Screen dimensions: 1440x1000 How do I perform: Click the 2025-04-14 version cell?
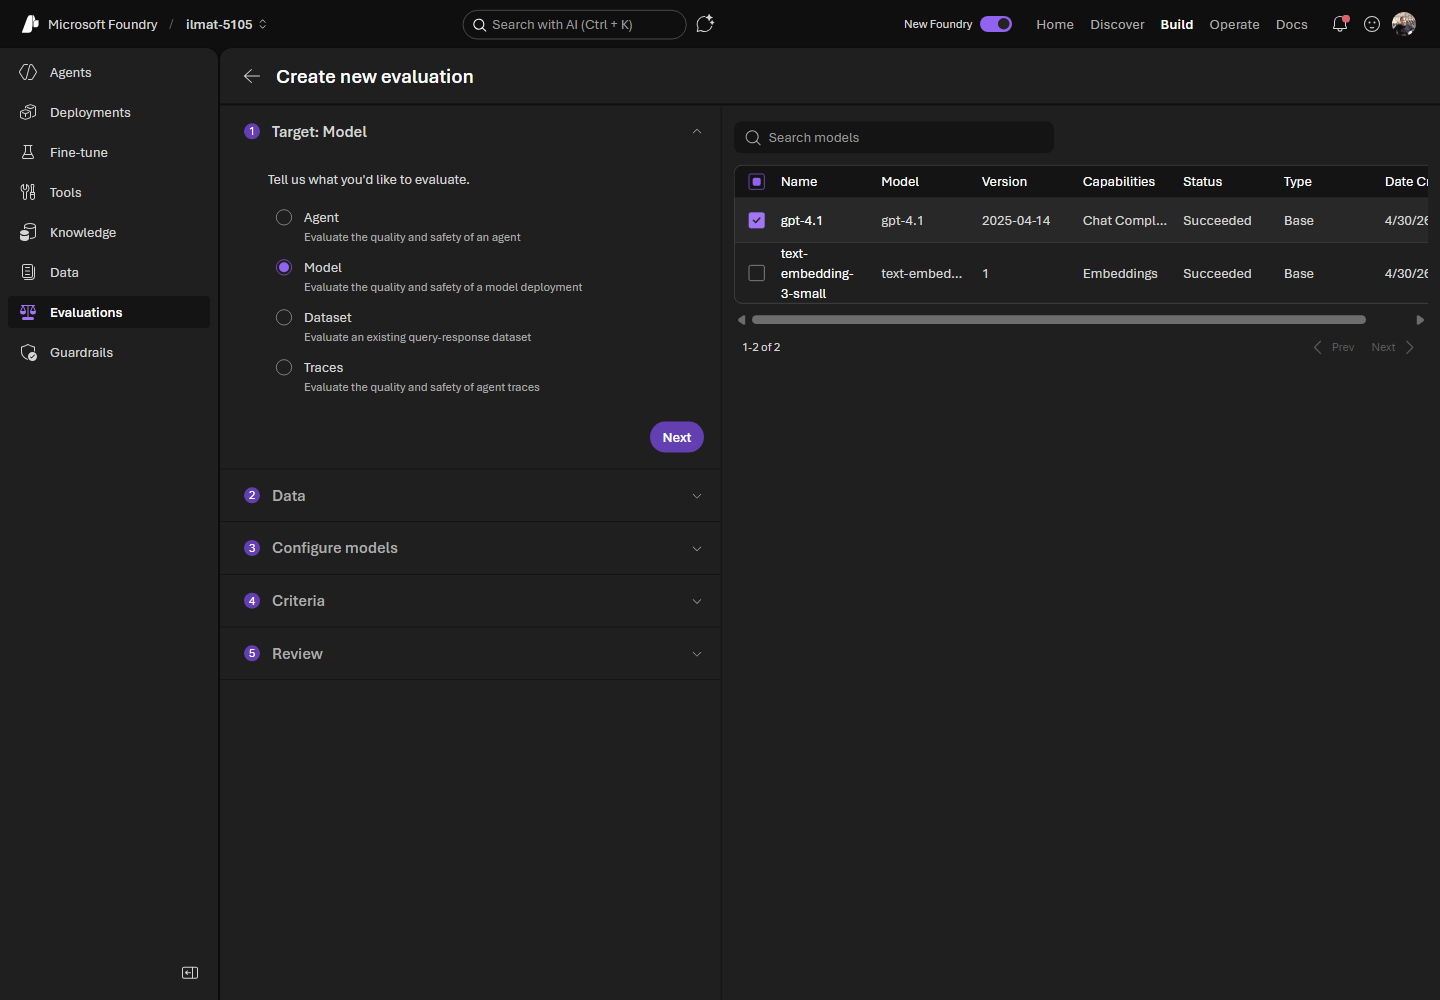point(1016,221)
